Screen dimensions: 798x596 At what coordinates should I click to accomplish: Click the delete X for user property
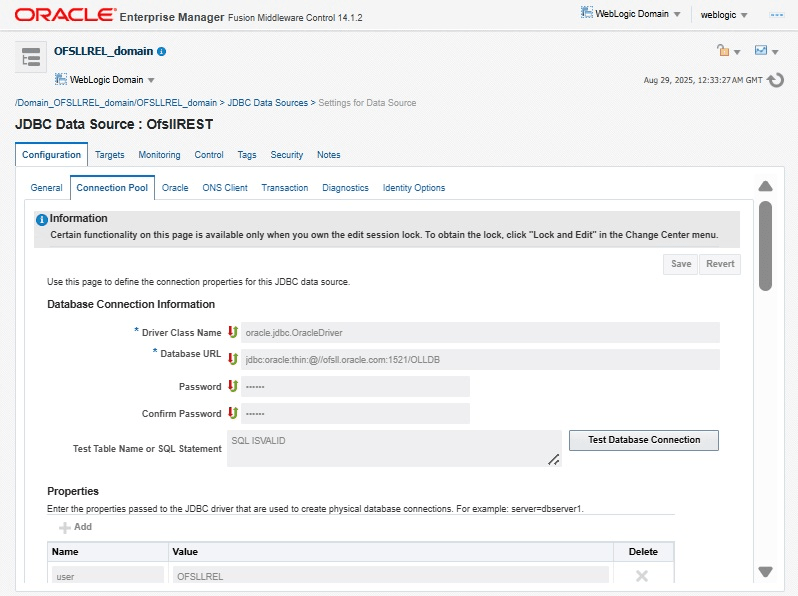(642, 576)
